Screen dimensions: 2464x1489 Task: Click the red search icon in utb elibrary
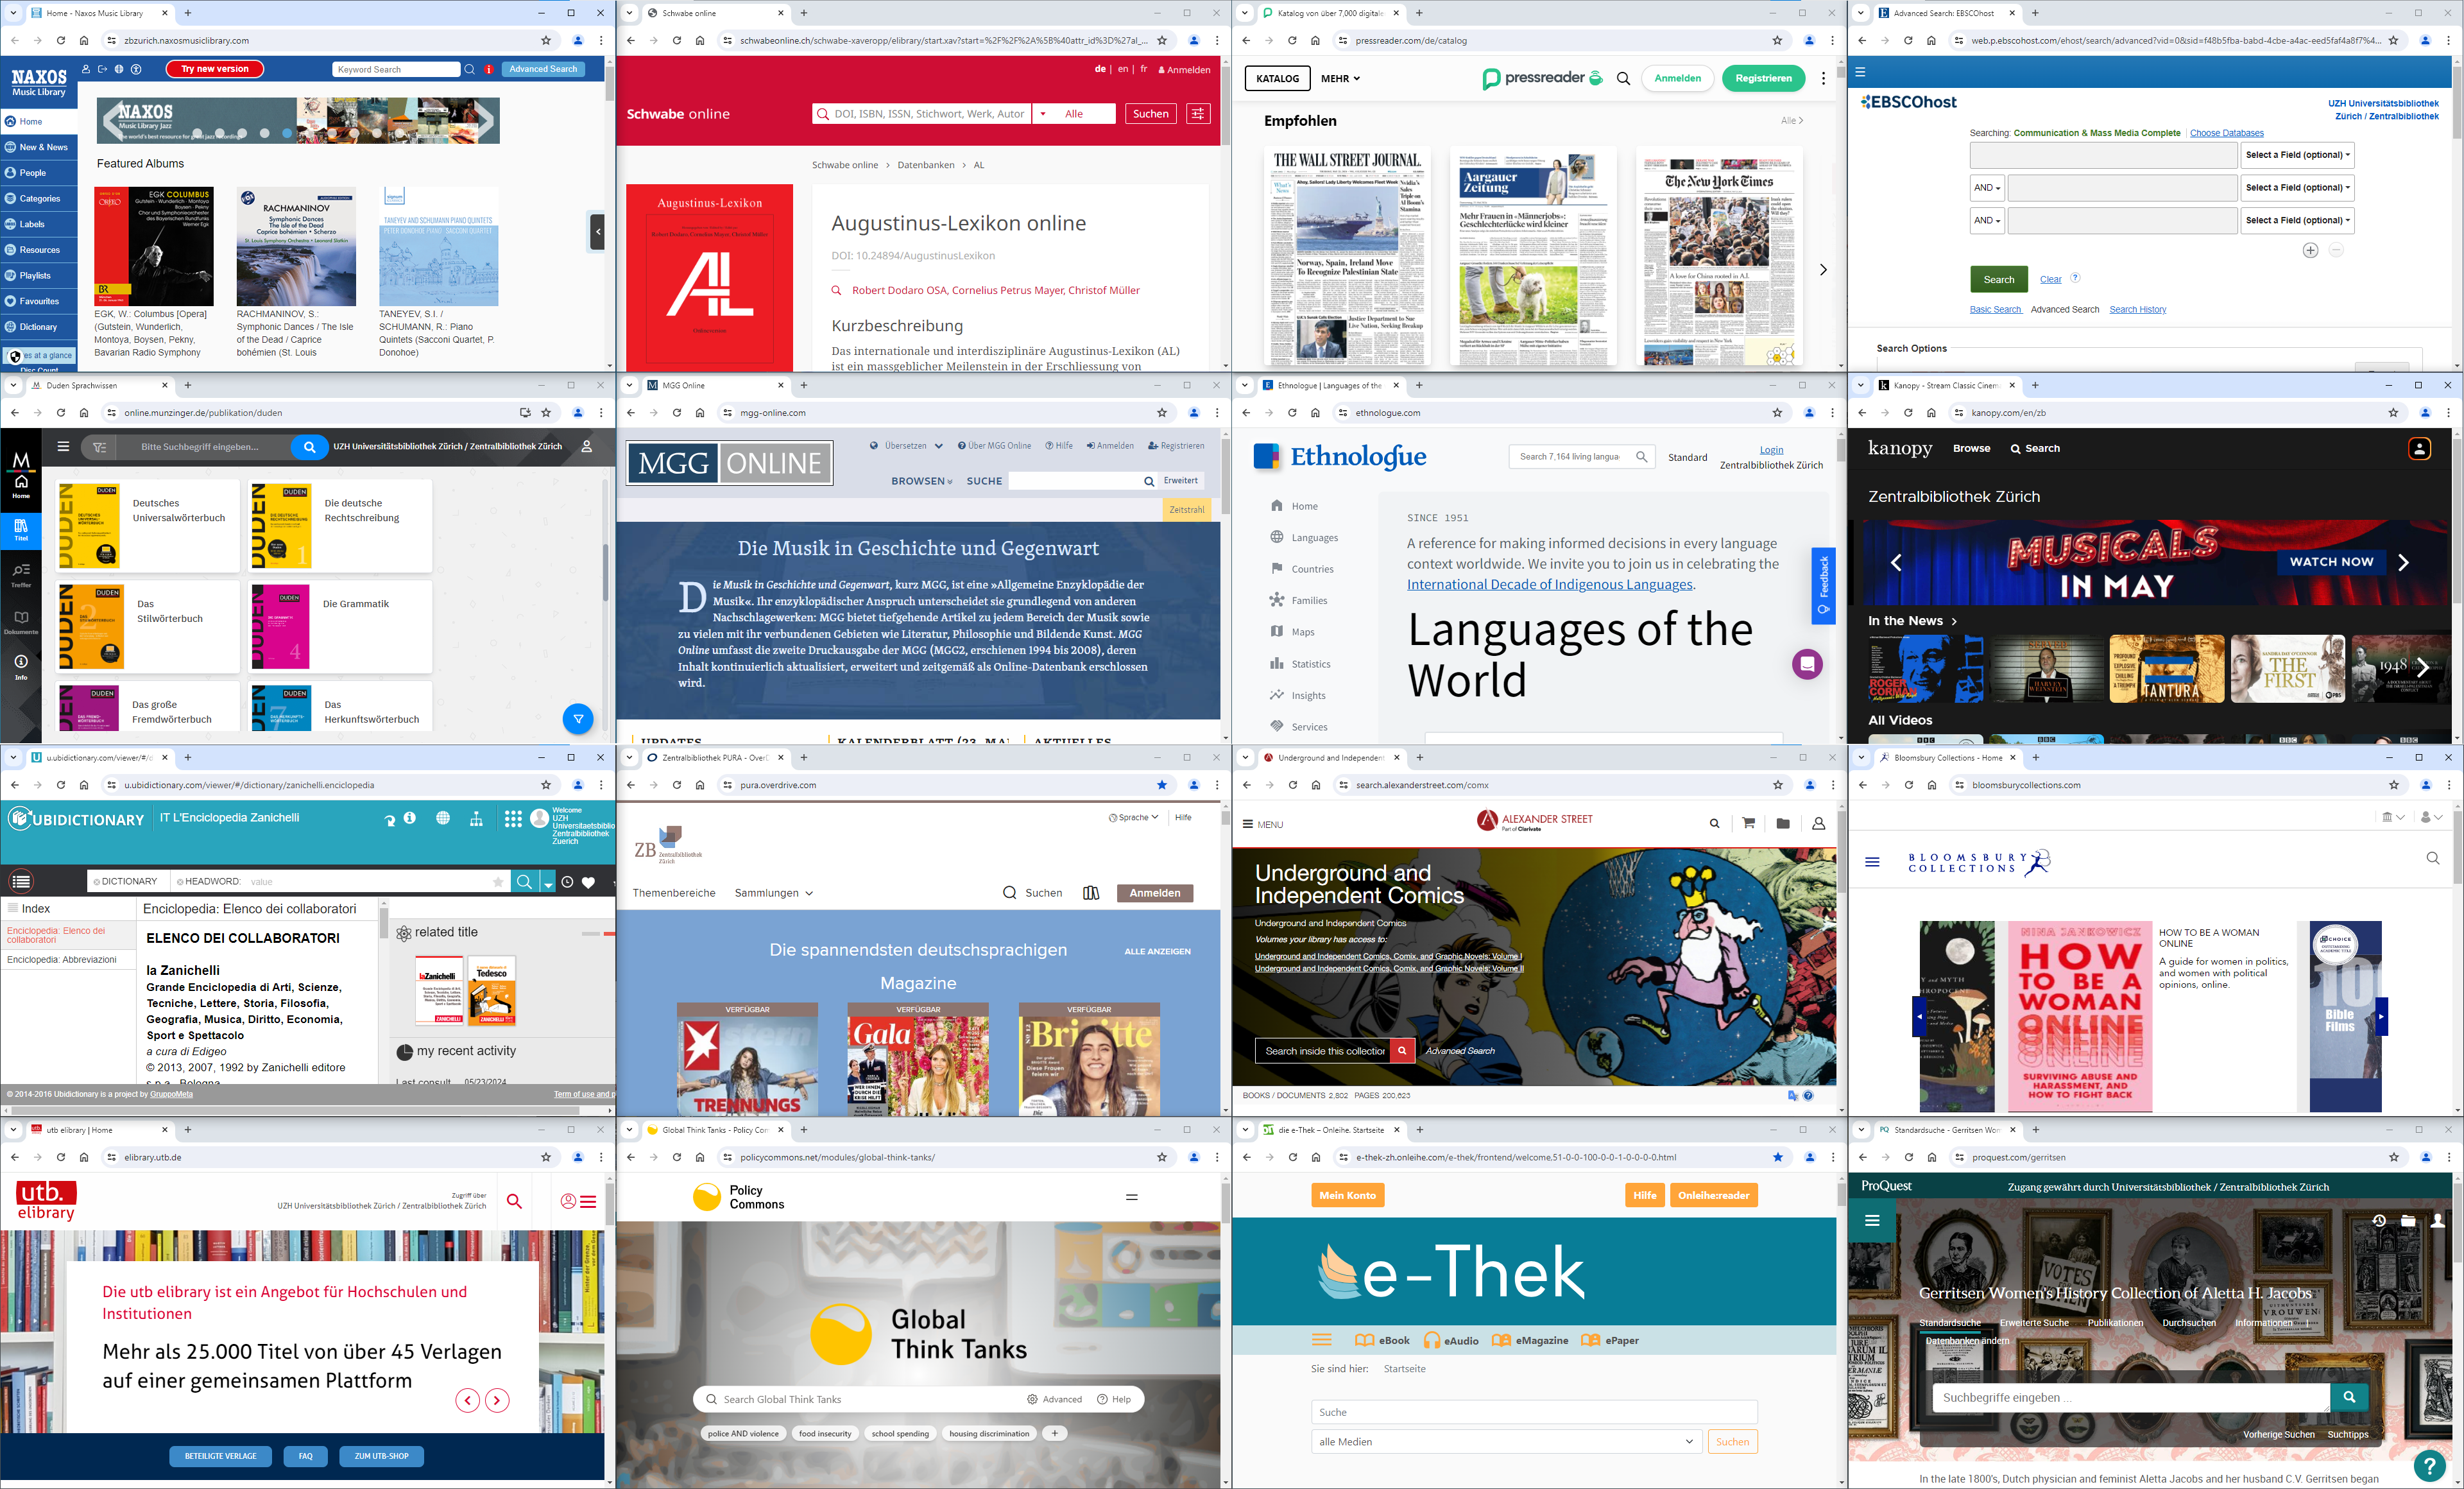(x=514, y=1201)
